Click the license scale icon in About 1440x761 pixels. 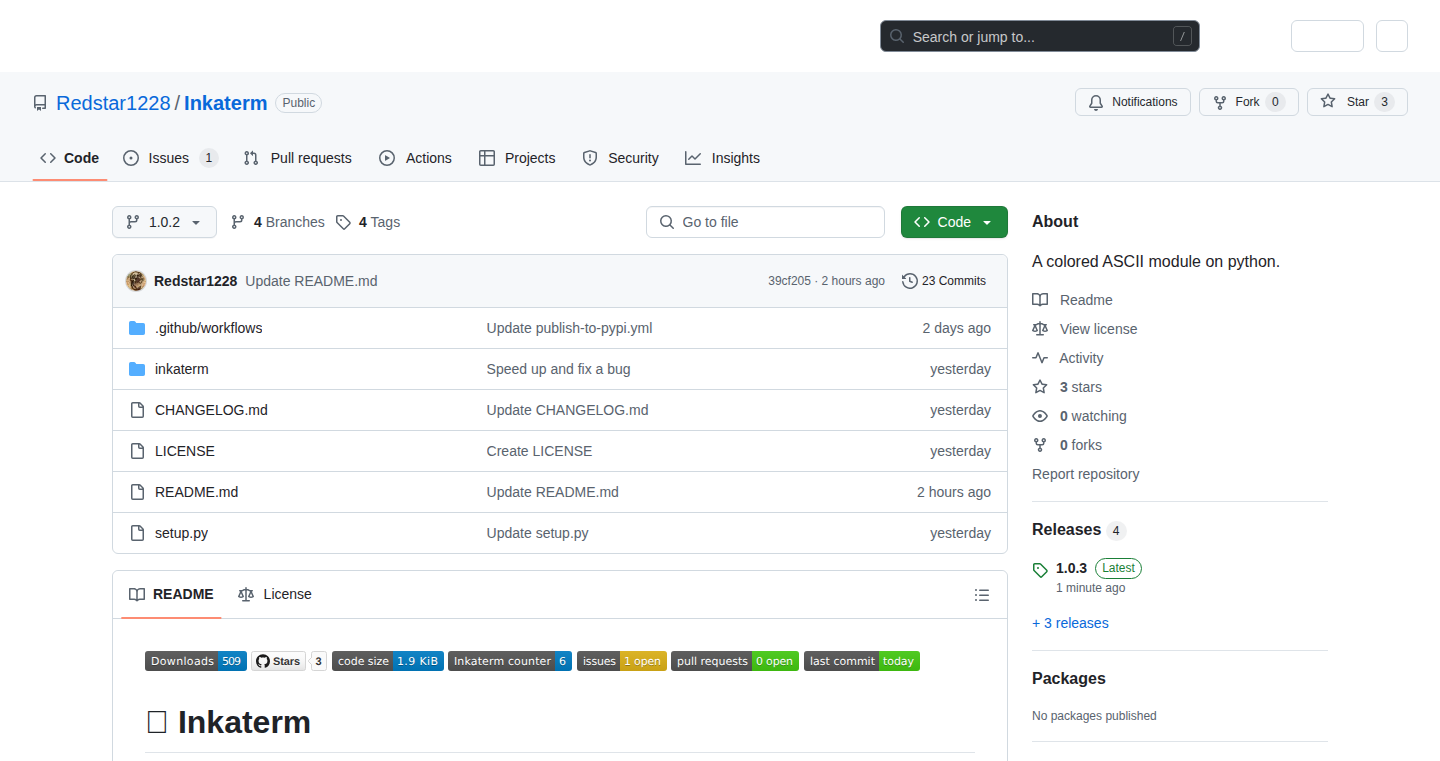[x=1040, y=329]
